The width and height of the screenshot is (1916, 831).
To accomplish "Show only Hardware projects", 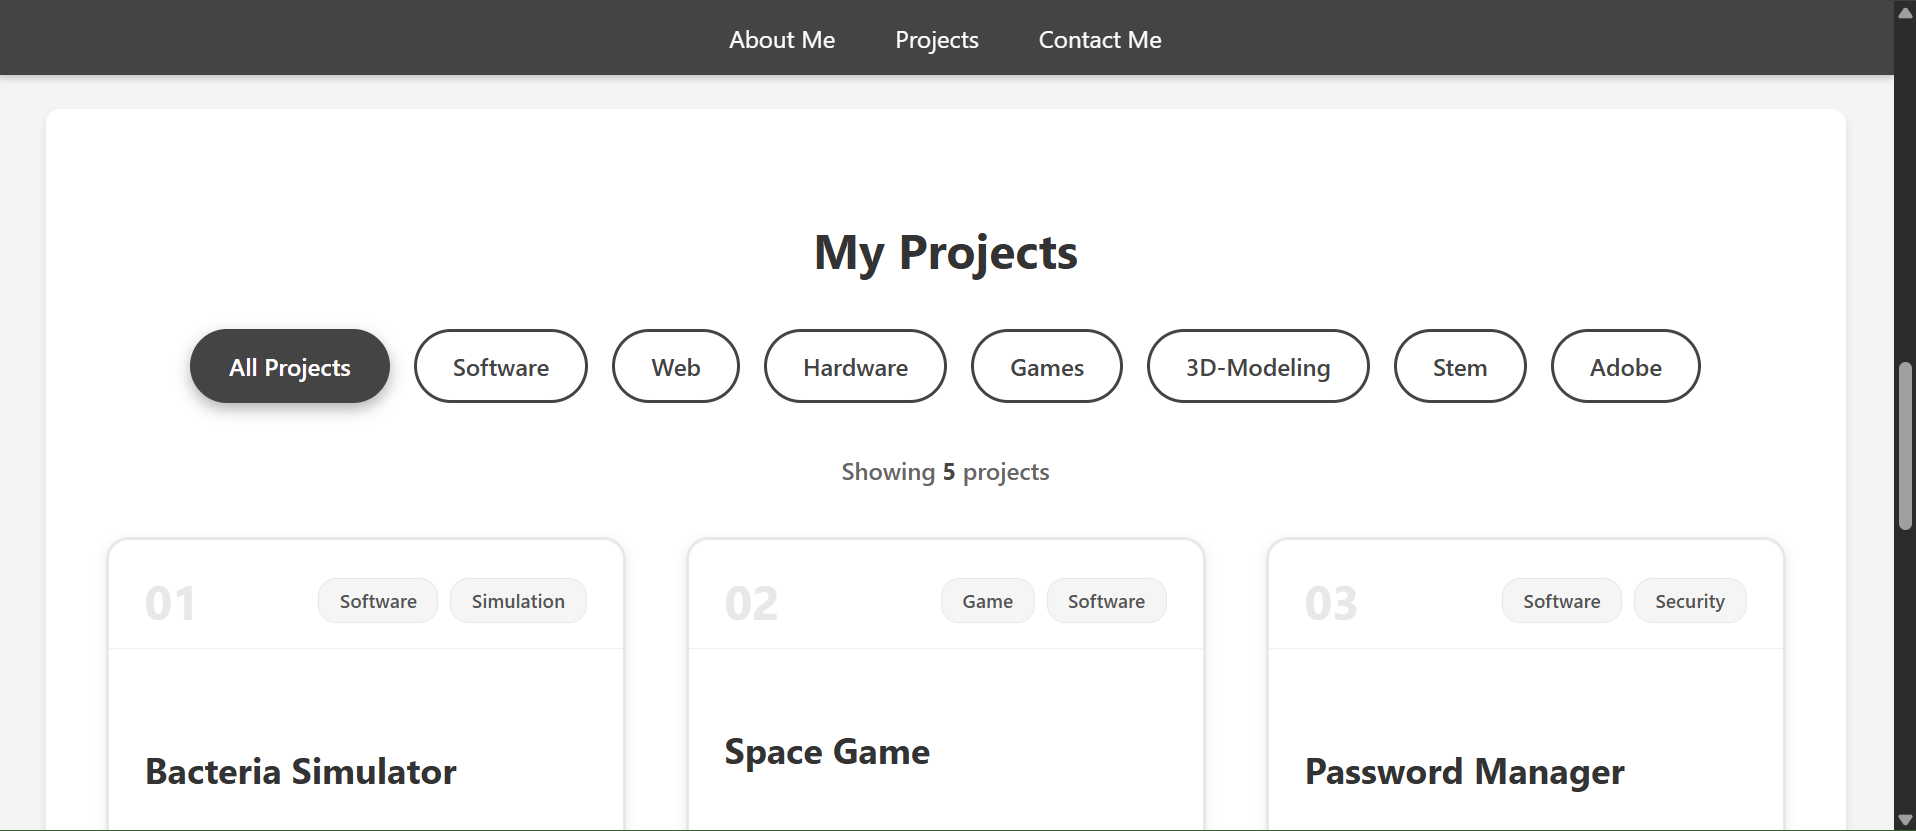I will click(855, 367).
